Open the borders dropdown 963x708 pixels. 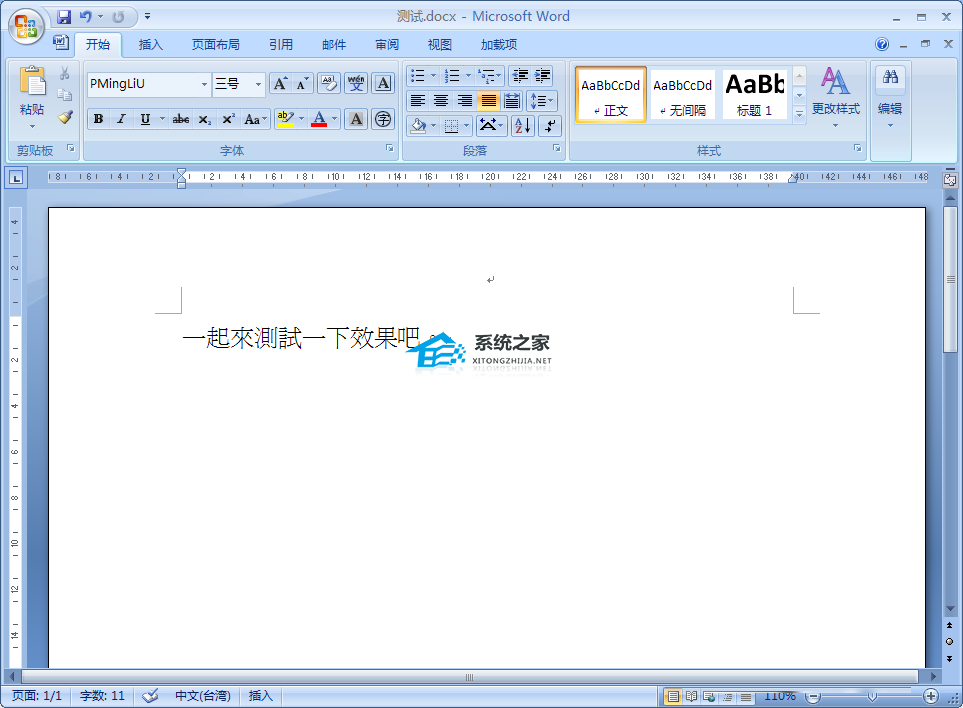tap(467, 126)
